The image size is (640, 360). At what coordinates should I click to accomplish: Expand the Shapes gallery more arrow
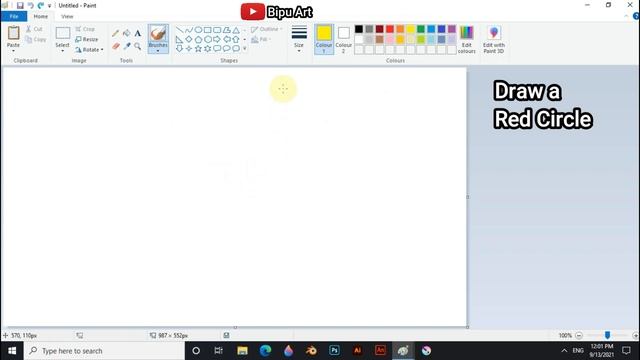click(x=244, y=49)
